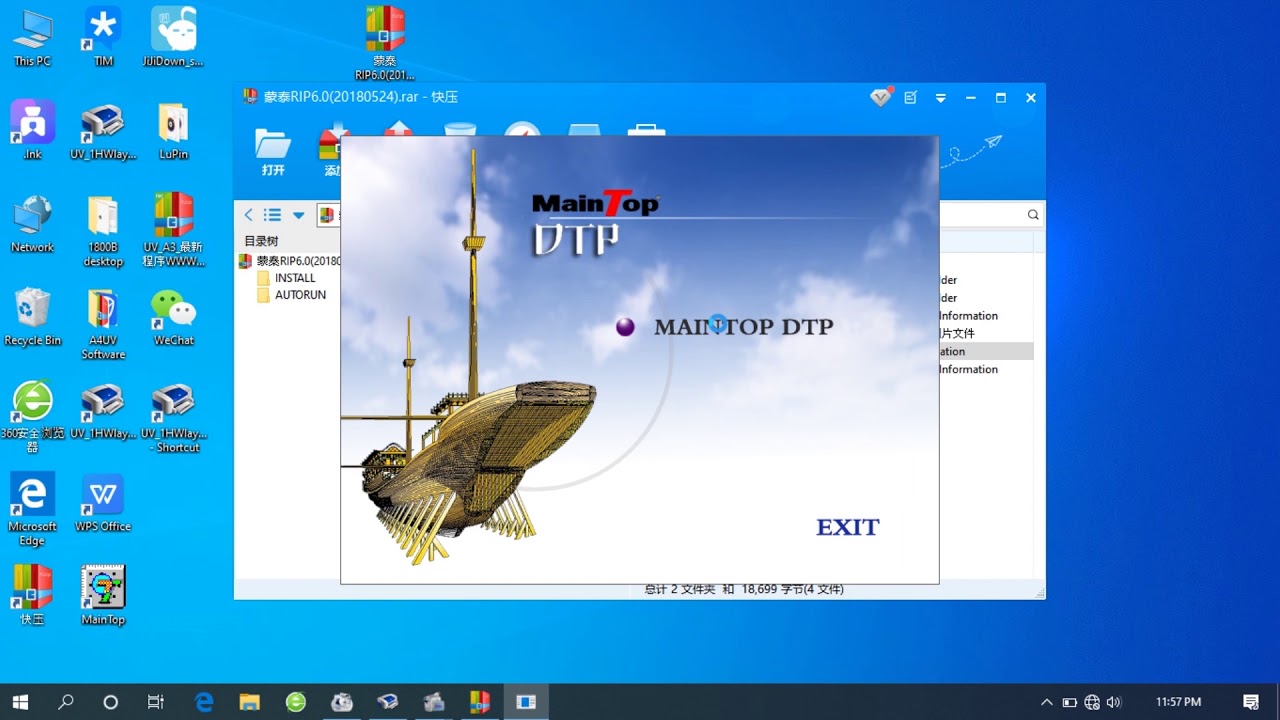Screen dimensions: 1280x720
Task: Open the network globe tray icon
Action: (1092, 702)
